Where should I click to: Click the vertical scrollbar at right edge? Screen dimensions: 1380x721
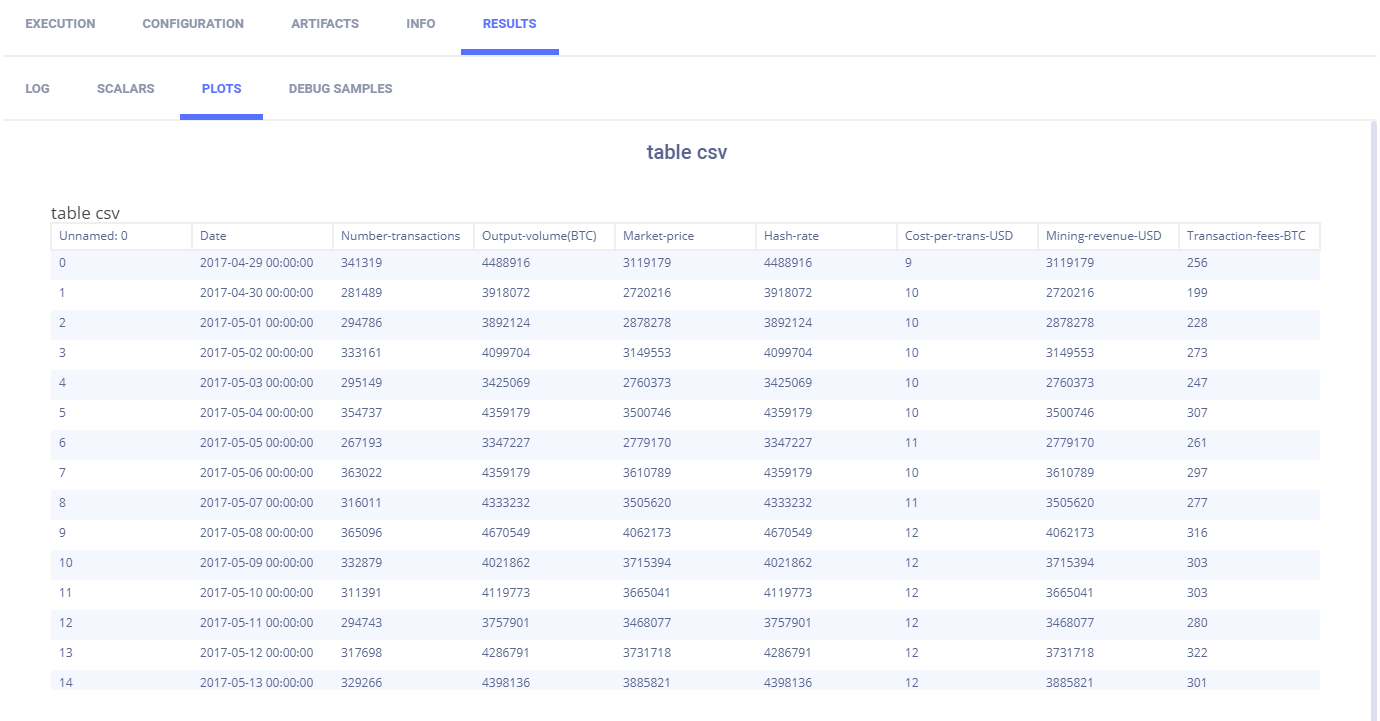coord(1372,400)
